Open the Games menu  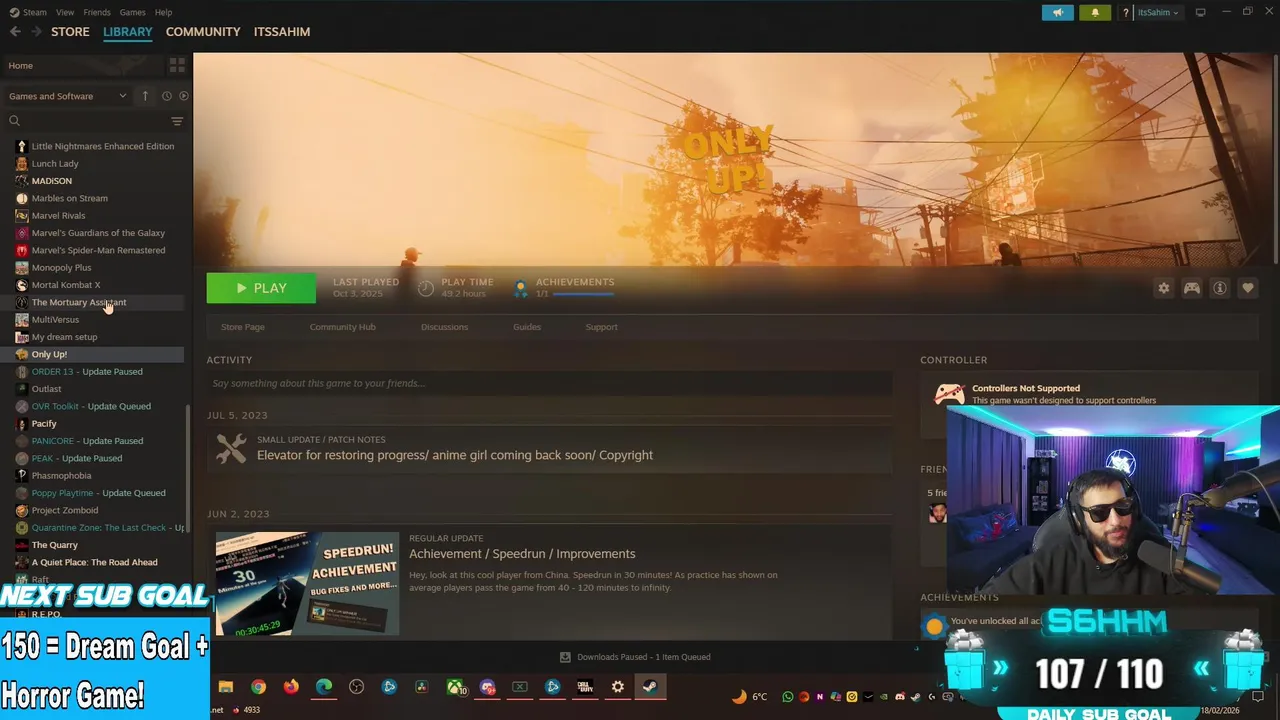coord(133,12)
